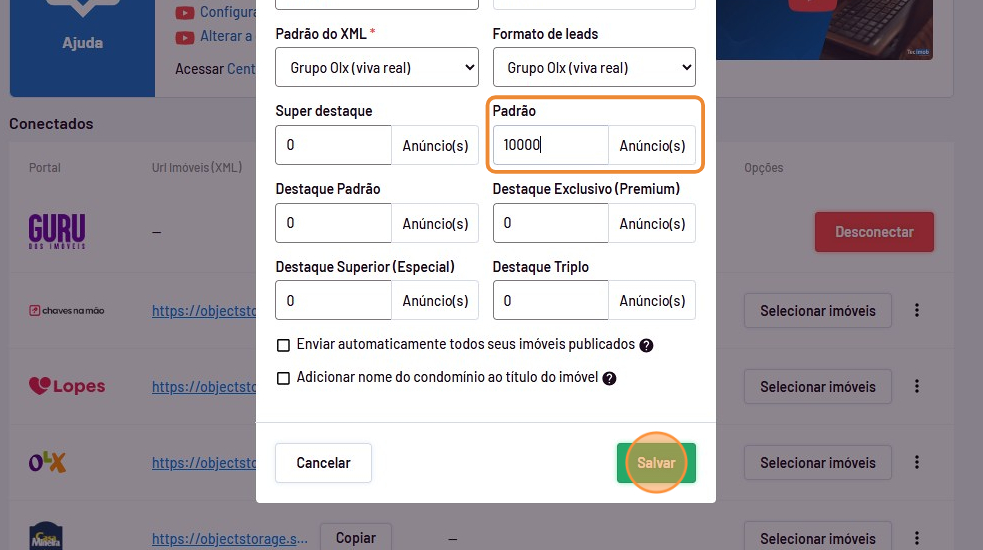
Task: Click help icon next to Enviar automaticamente
Action: 646,345
